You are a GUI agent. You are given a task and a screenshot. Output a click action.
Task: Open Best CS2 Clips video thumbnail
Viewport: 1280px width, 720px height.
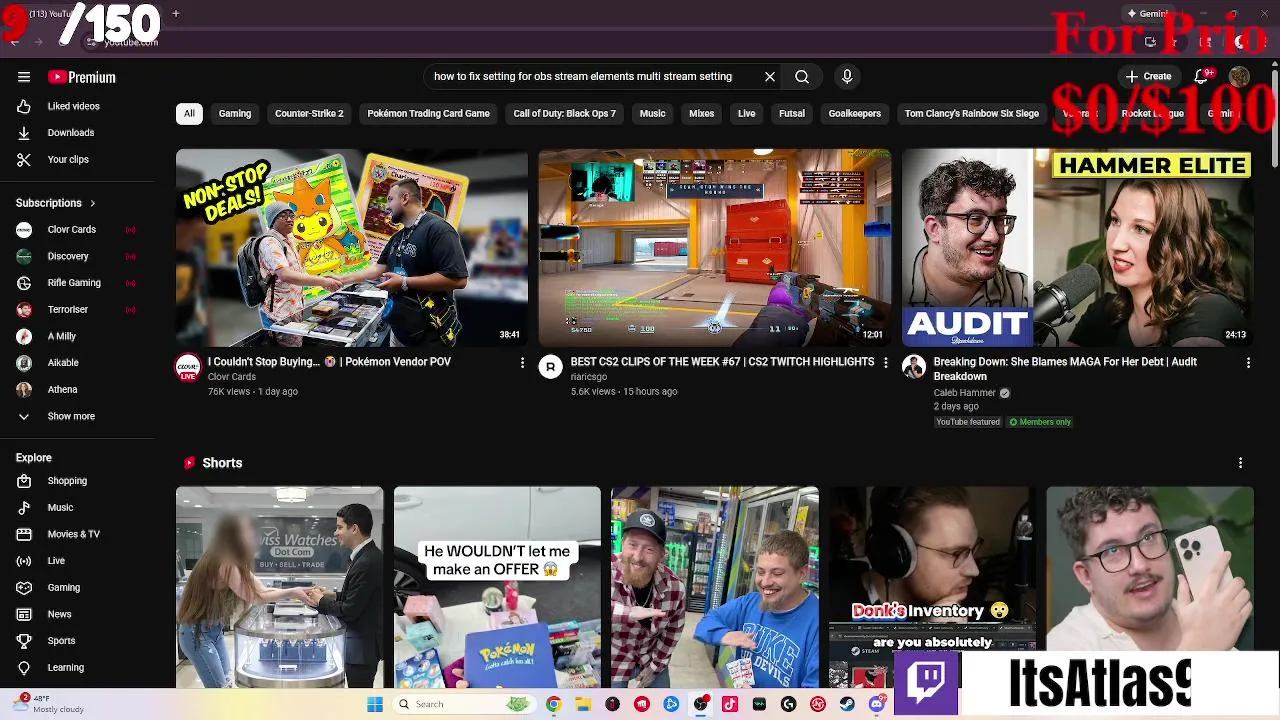(715, 248)
